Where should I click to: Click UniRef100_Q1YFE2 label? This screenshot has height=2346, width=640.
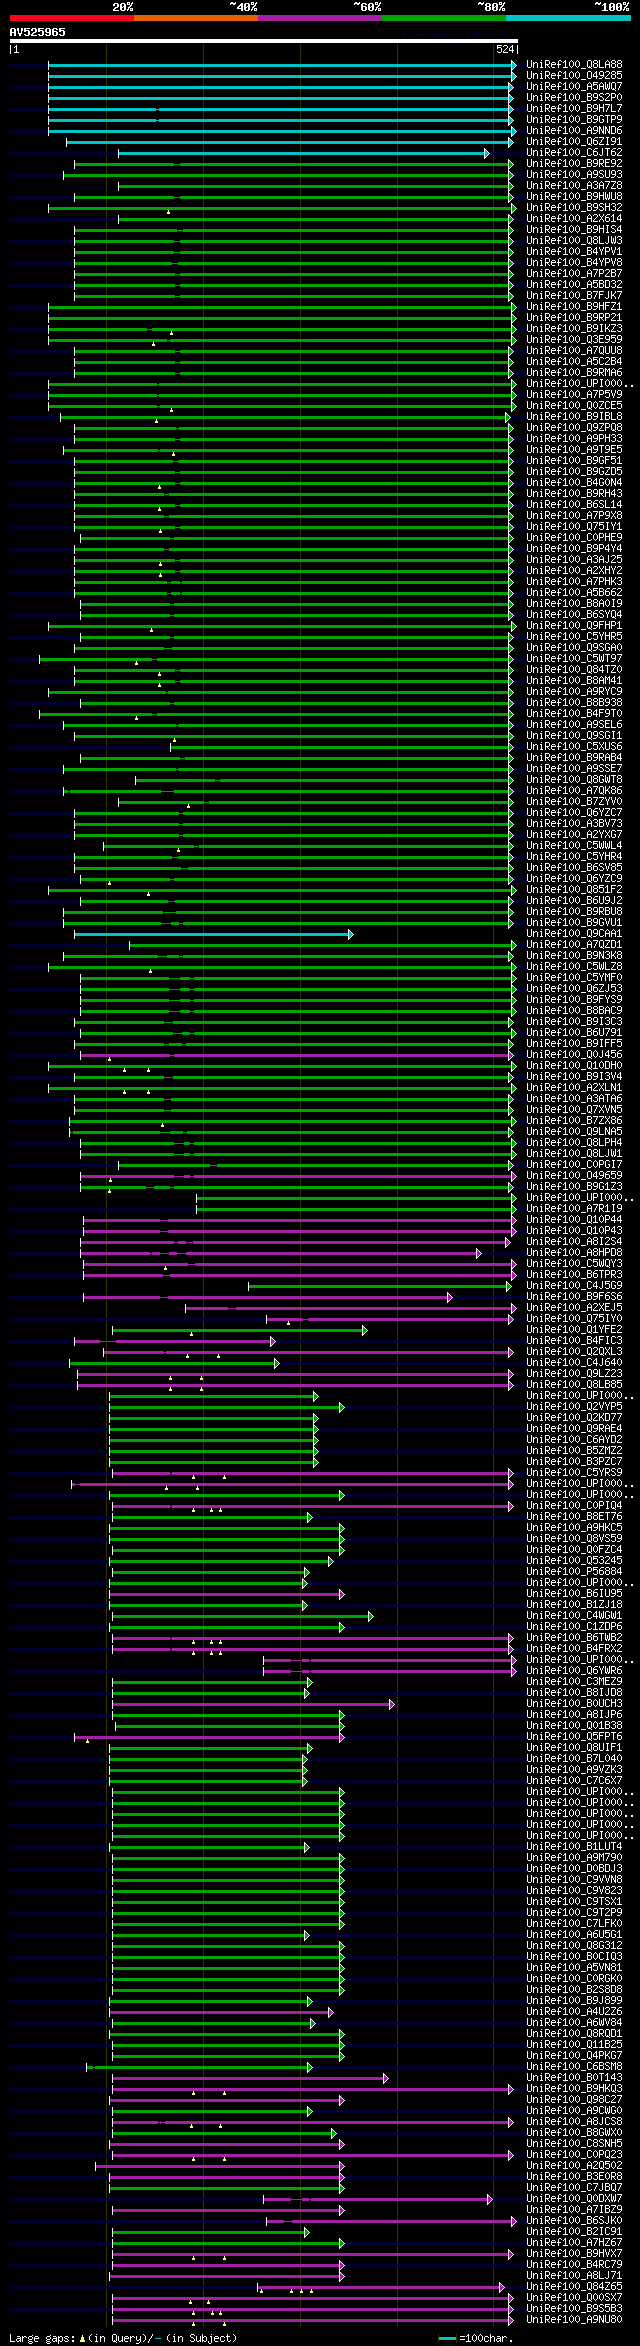[x=574, y=1329]
